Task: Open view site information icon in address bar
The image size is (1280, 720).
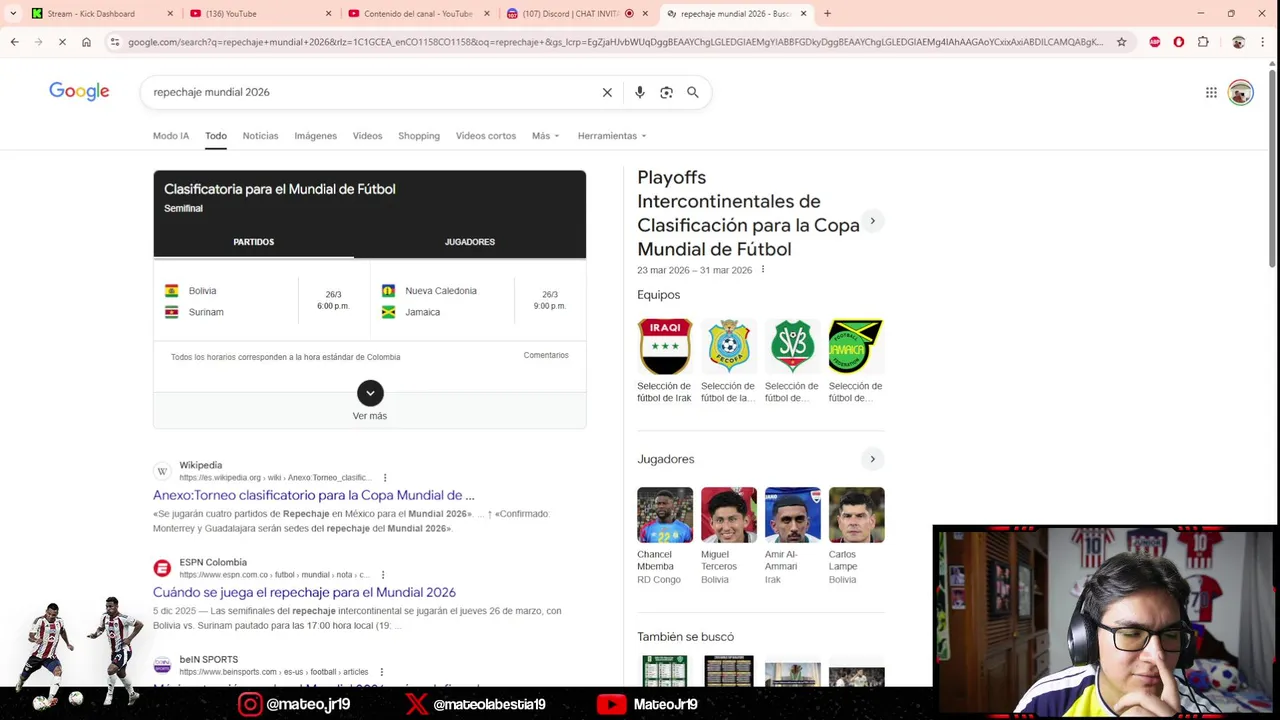Action: (115, 42)
